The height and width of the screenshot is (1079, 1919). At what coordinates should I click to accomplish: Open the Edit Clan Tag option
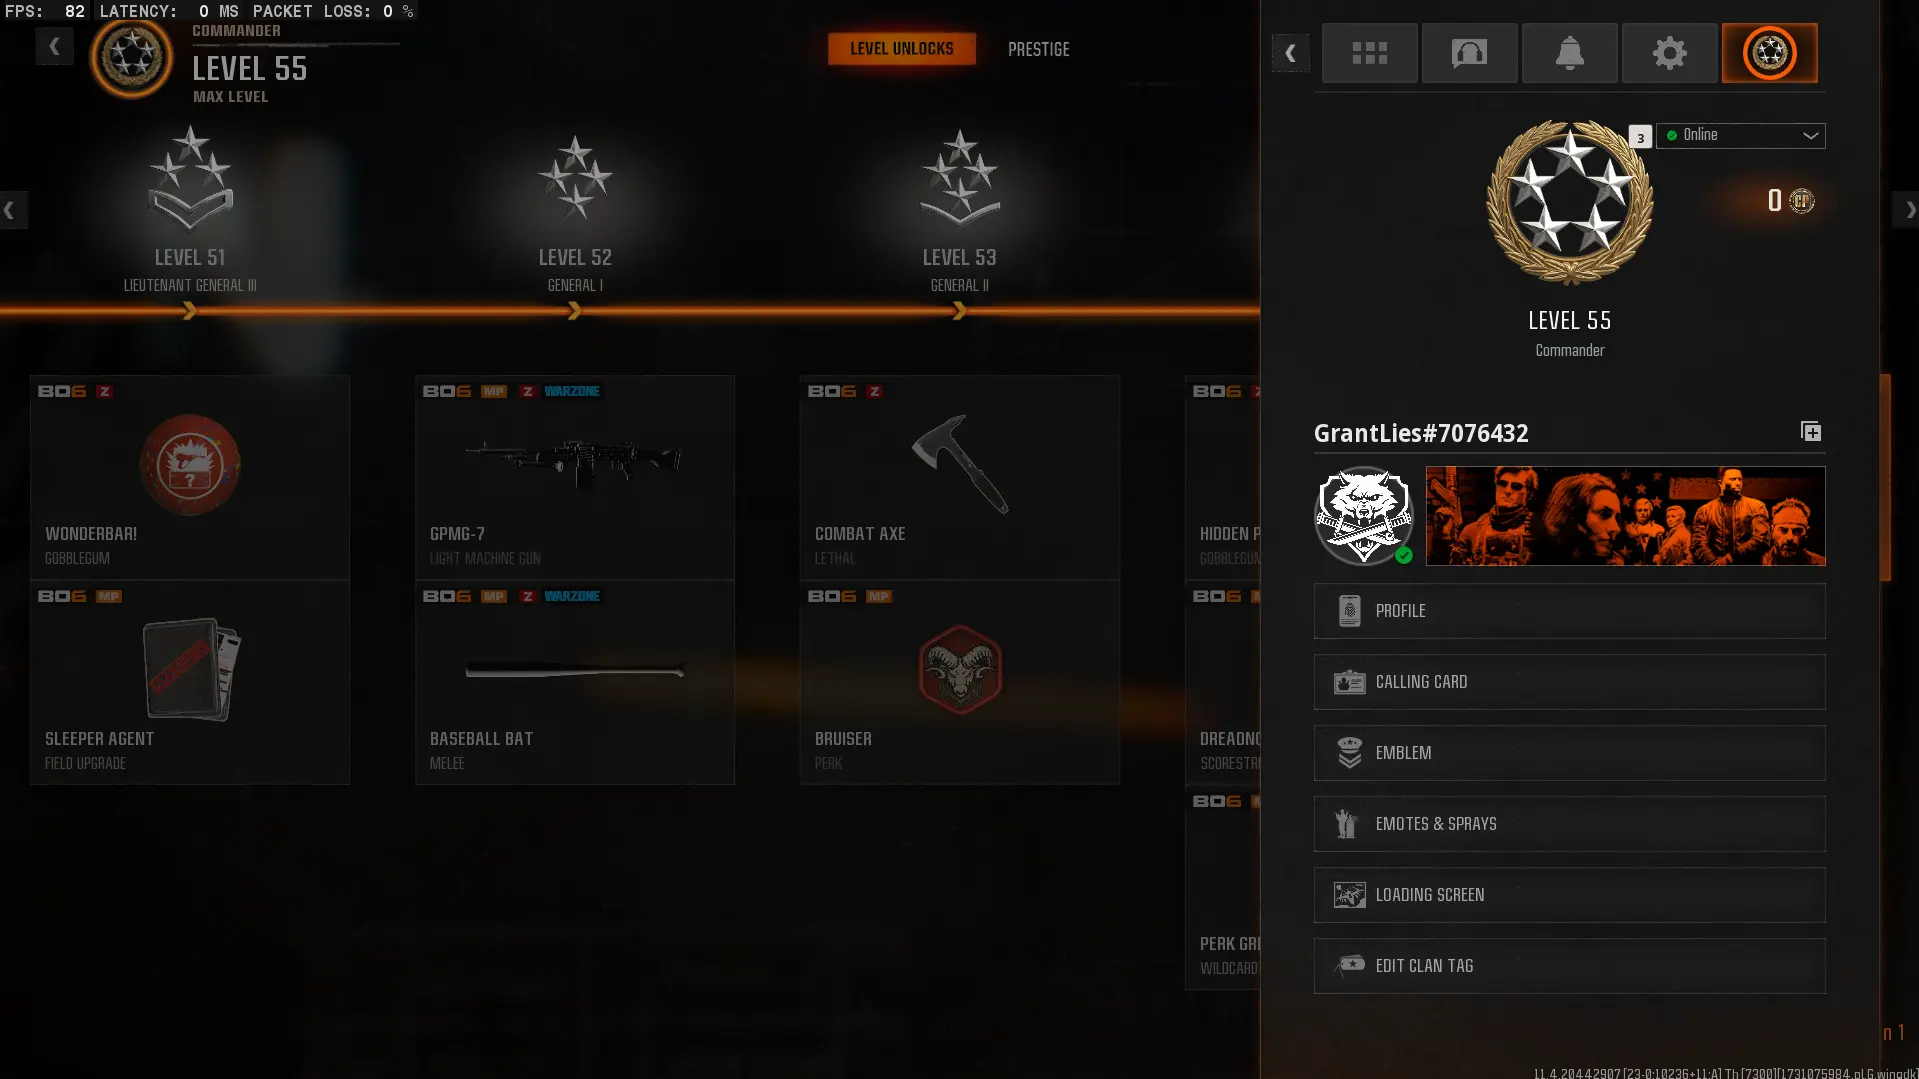(1569, 966)
